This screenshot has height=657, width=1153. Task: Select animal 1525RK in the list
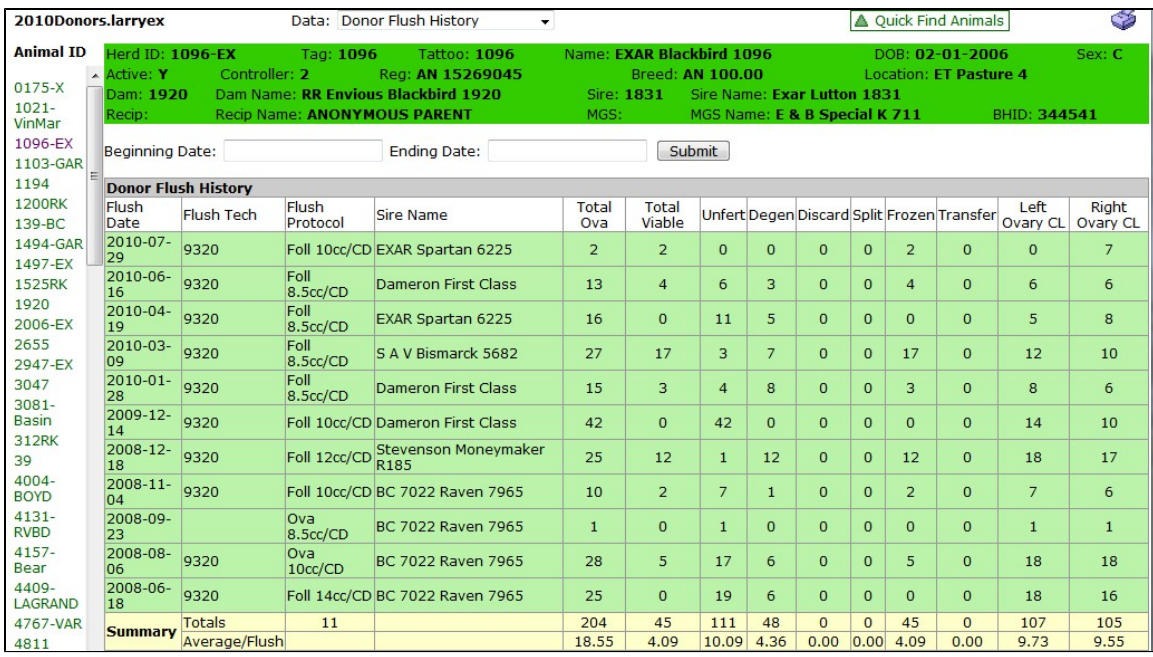41,284
